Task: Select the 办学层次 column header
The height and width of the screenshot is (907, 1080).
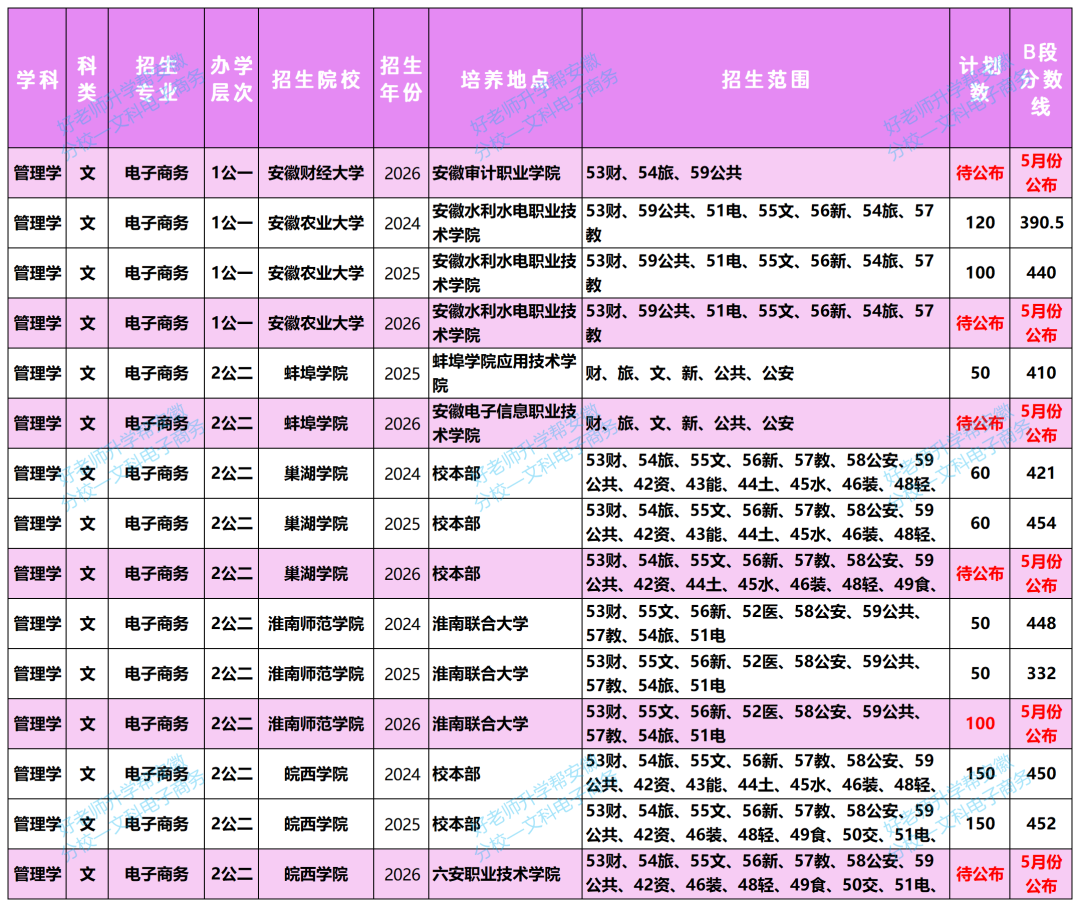Action: point(231,79)
